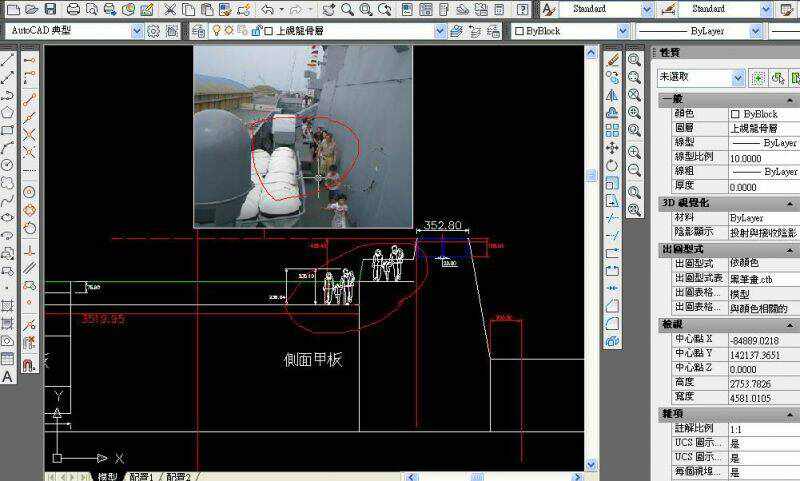
Task: Toggle layer on/off lightbulb icon
Action: tap(216, 31)
